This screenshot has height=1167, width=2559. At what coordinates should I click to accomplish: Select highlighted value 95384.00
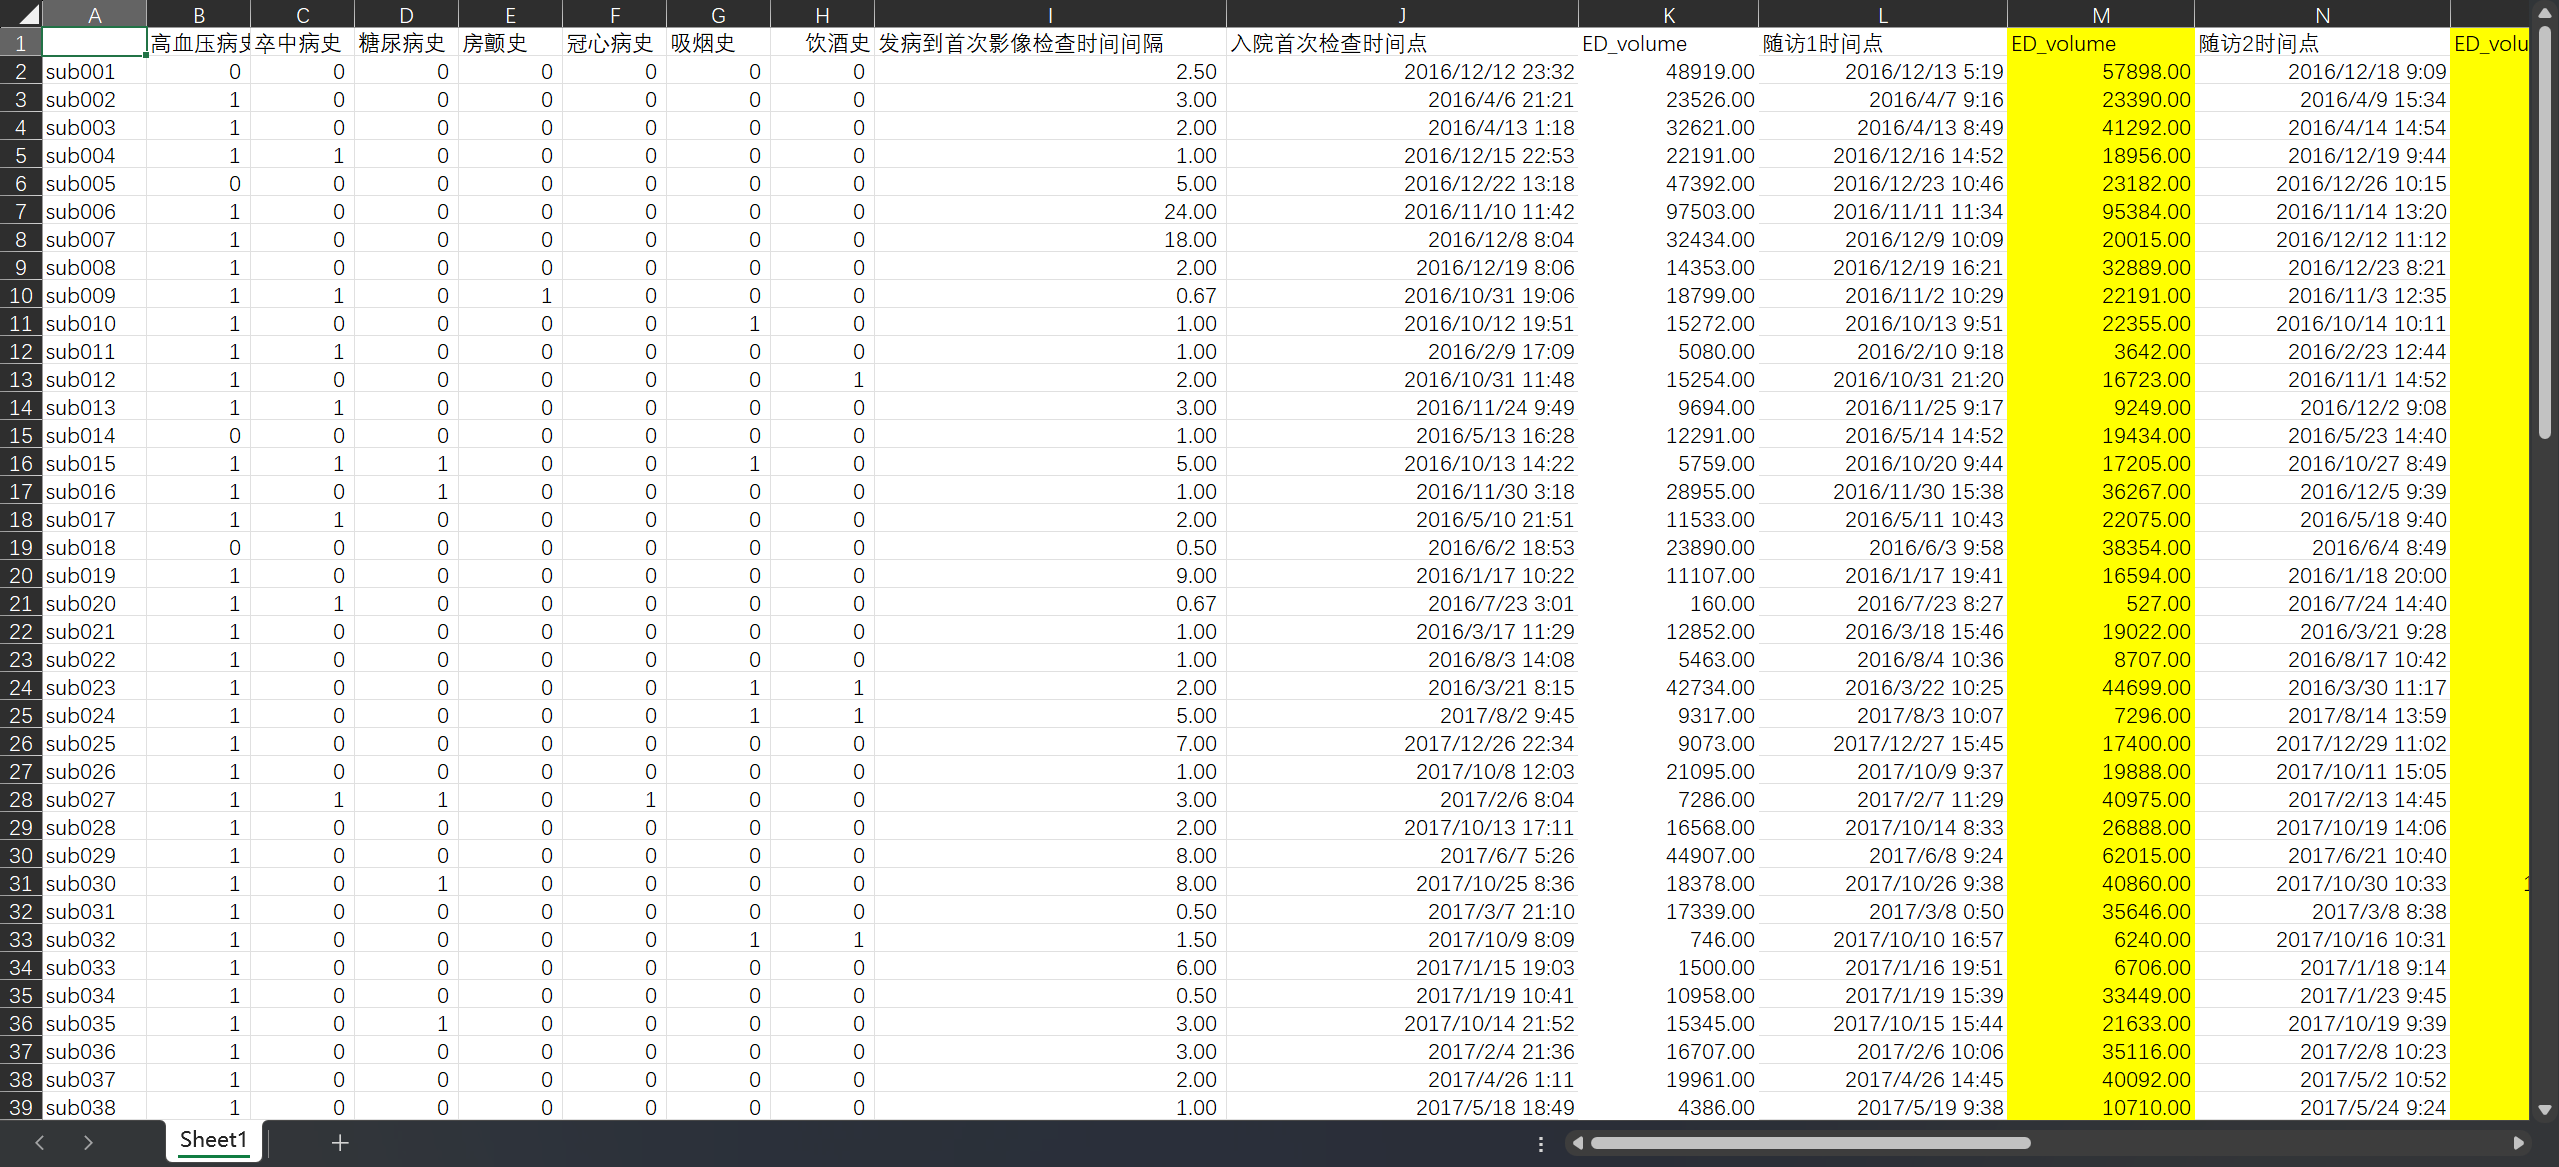coord(2101,211)
